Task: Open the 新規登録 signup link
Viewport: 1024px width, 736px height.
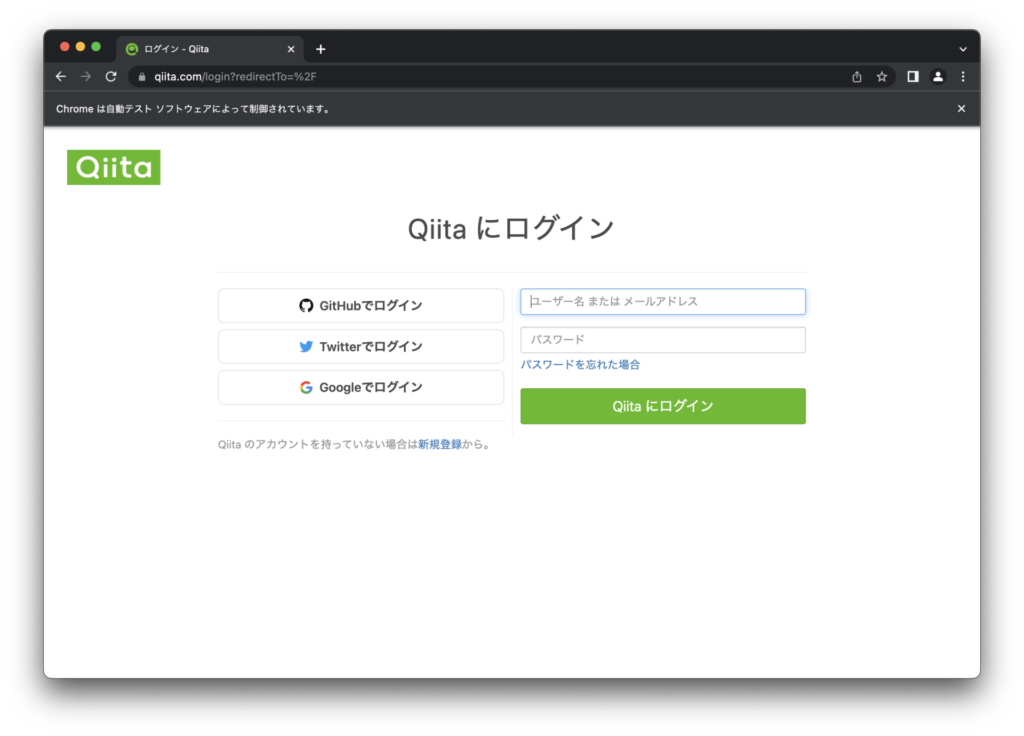Action: [440, 444]
